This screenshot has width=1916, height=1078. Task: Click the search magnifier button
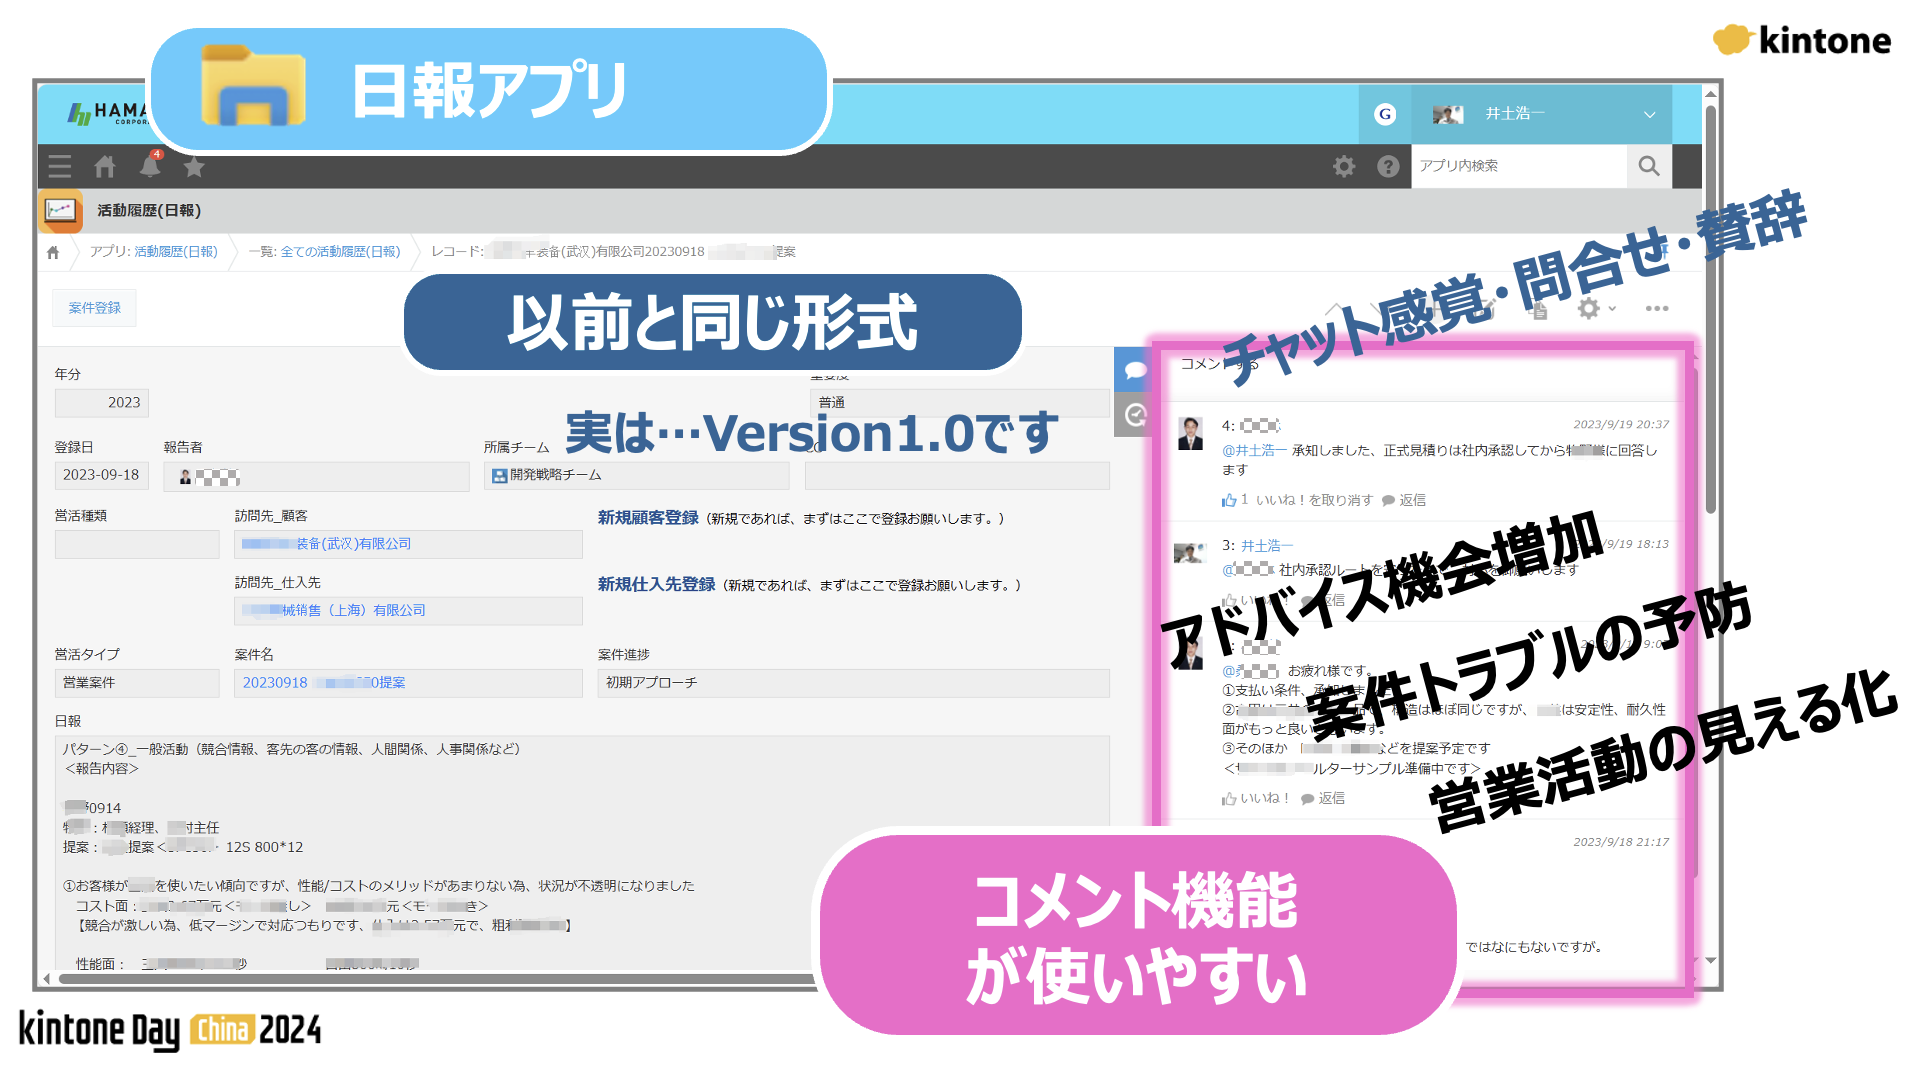pos(1649,166)
